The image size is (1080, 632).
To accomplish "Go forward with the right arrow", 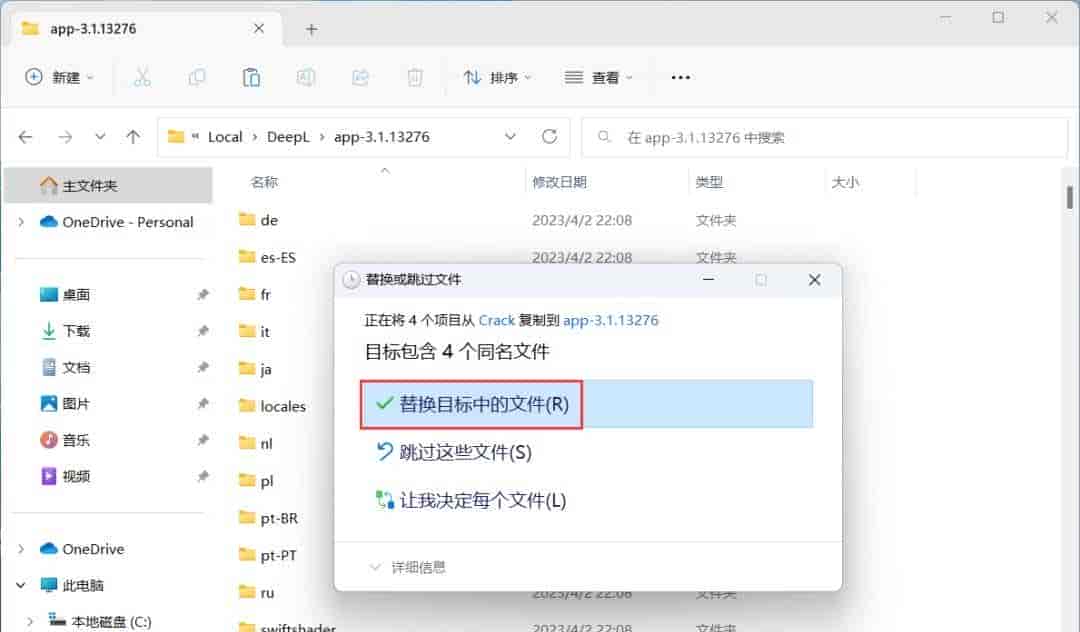I will pyautogui.click(x=65, y=137).
